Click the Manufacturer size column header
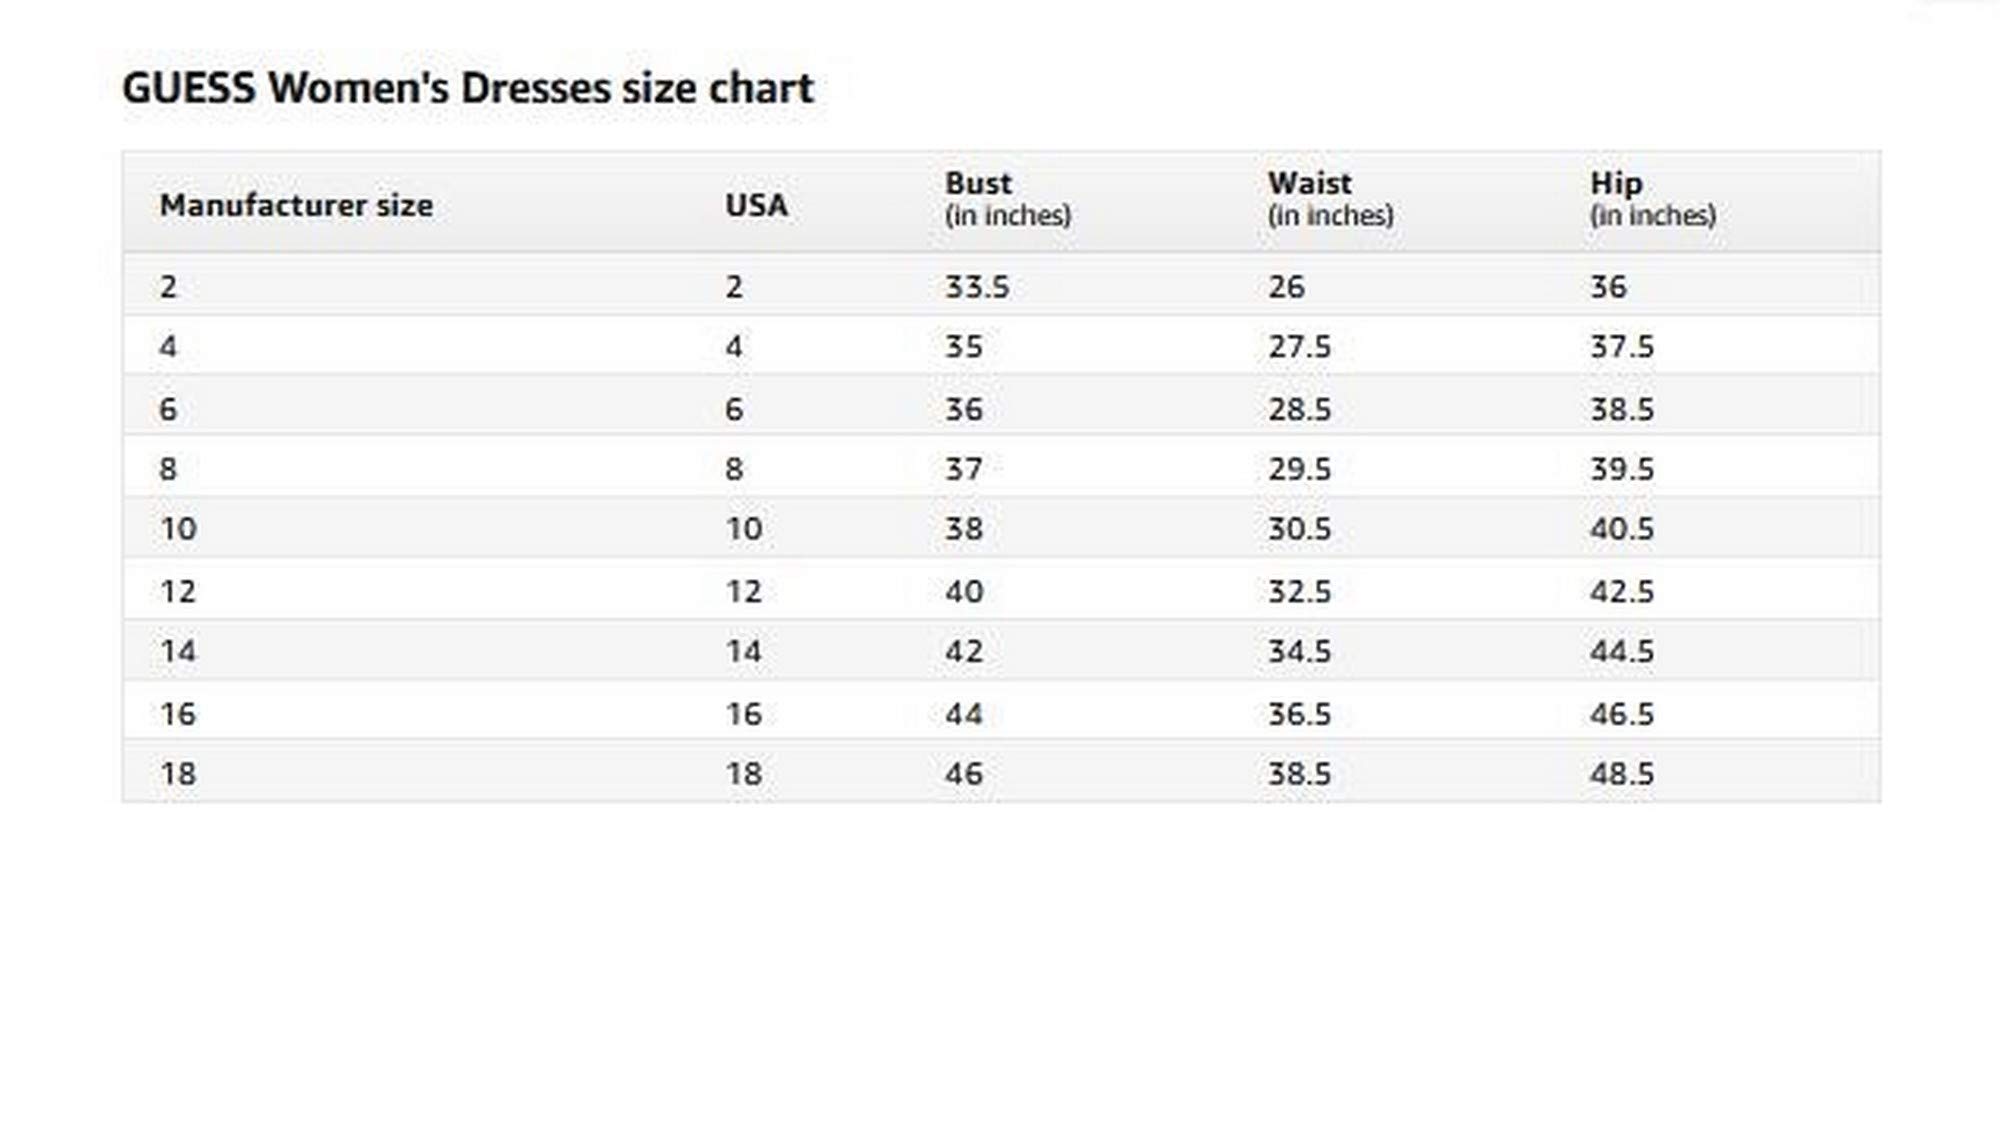 (296, 205)
